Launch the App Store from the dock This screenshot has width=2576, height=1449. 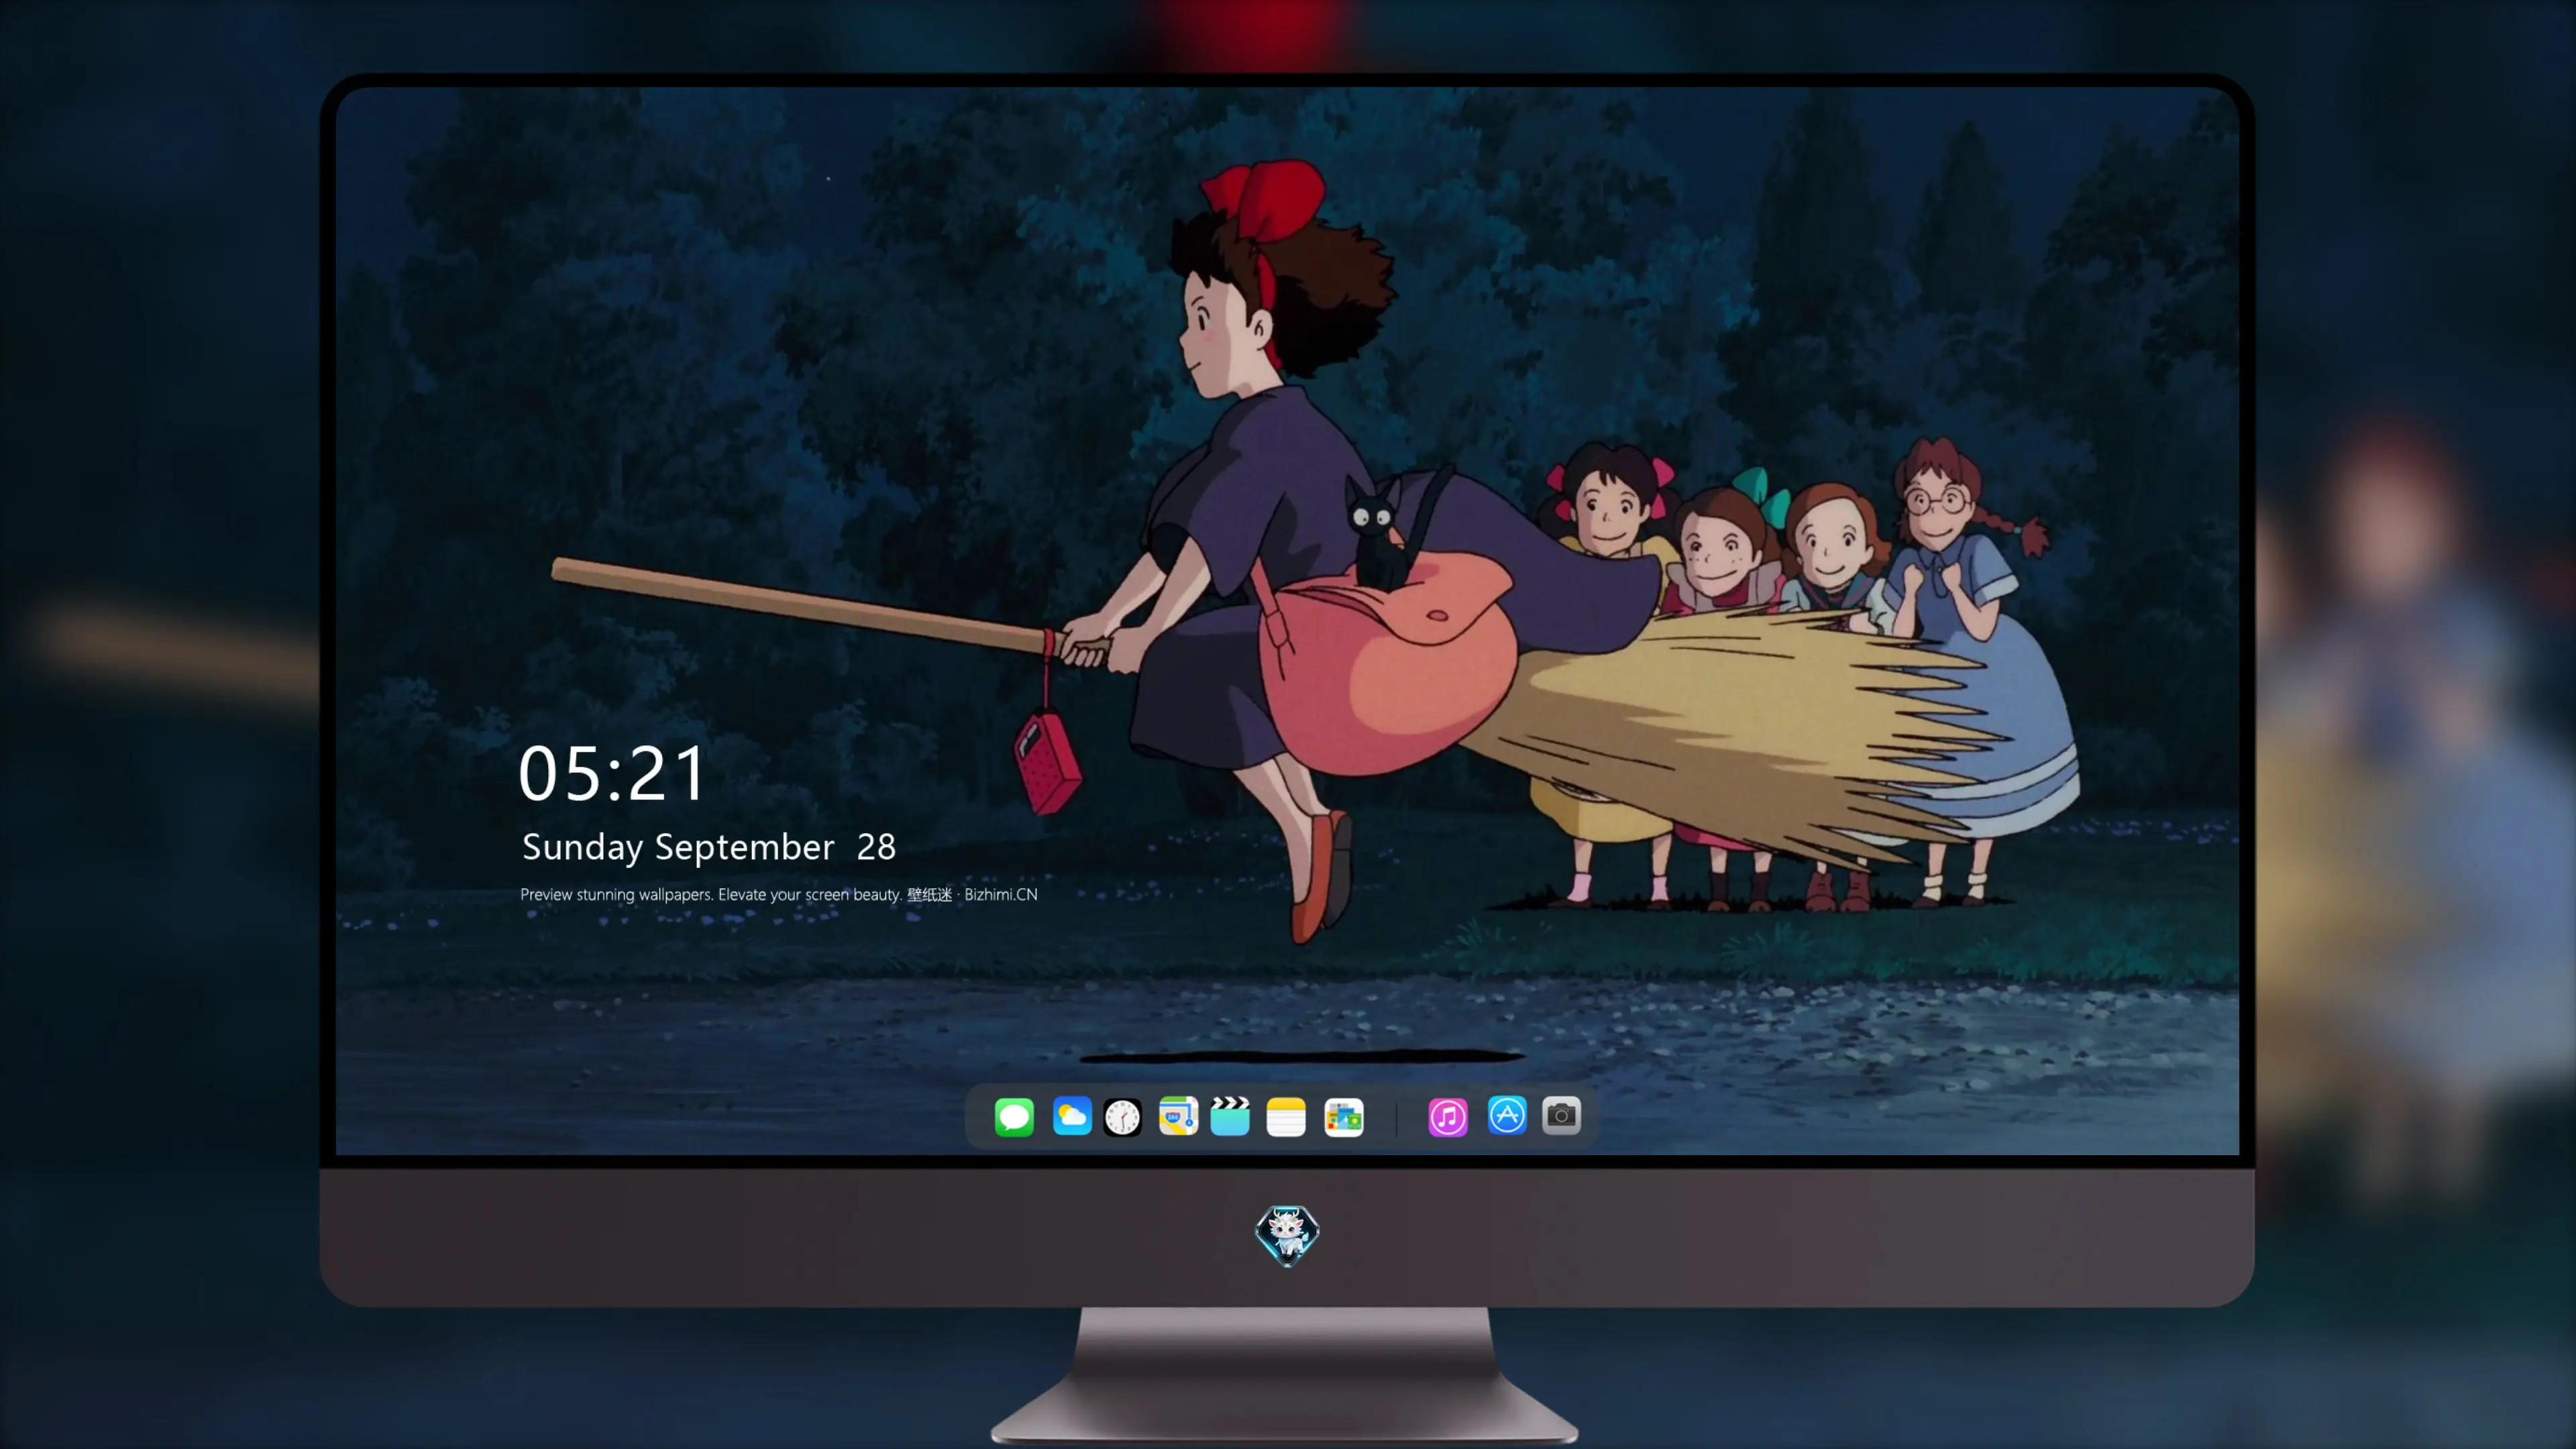1507,1115
